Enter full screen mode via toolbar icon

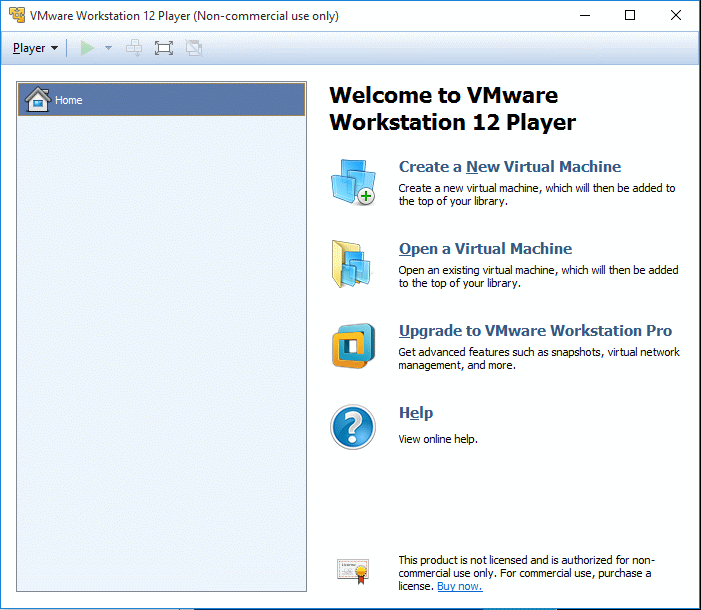[x=164, y=48]
